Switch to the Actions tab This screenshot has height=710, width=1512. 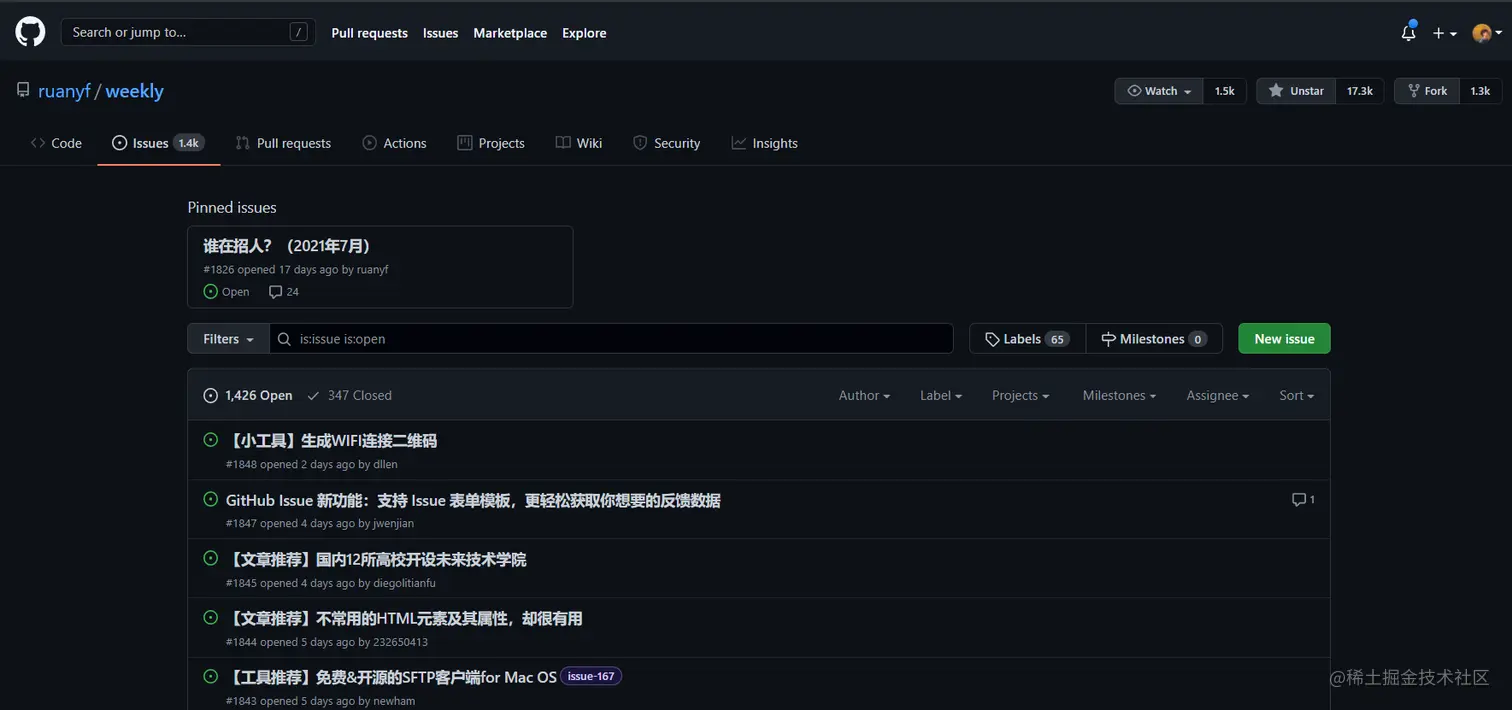[x=394, y=143]
